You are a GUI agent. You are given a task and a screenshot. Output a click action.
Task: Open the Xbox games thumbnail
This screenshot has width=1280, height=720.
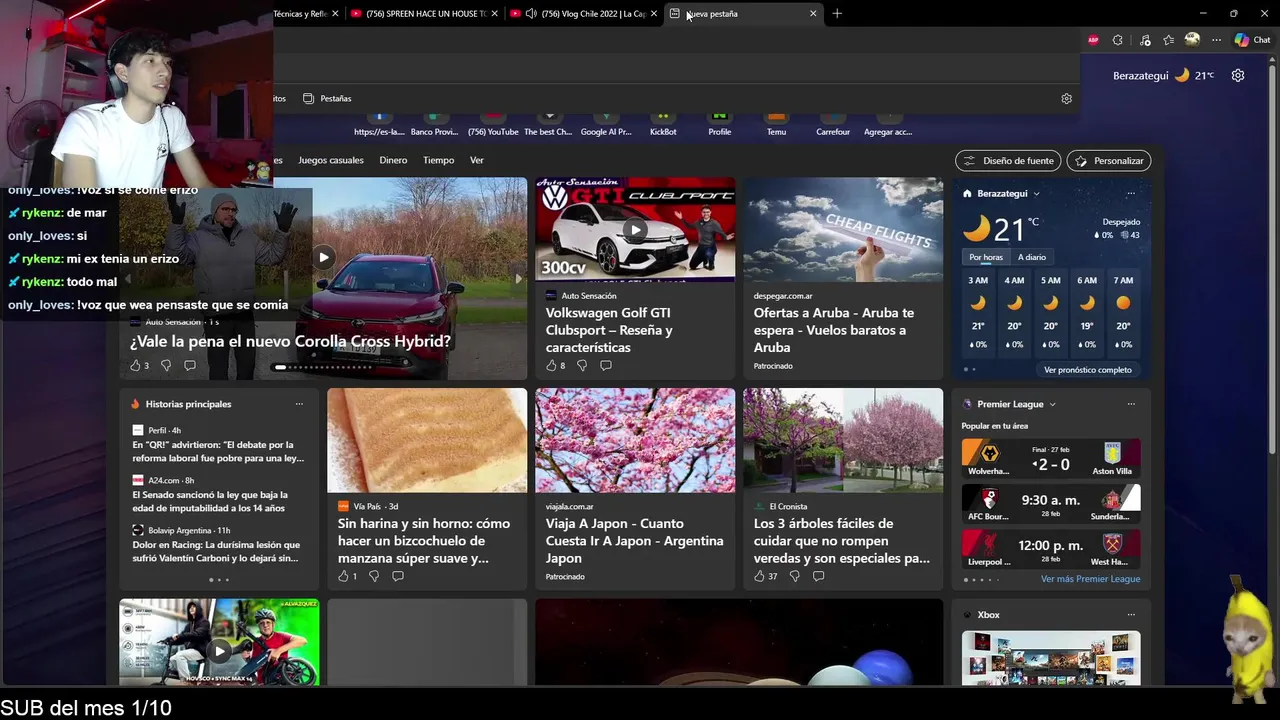click(x=1051, y=658)
